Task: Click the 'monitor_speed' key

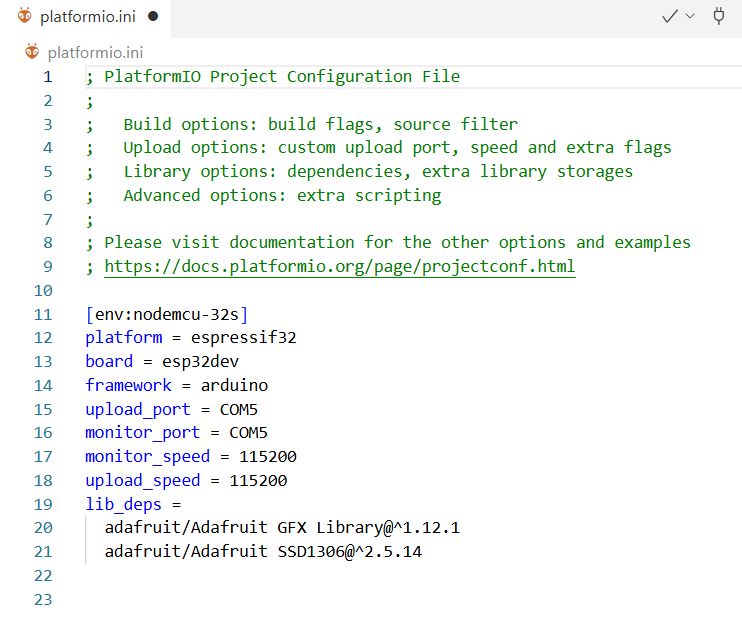Action: pyautogui.click(x=147, y=457)
